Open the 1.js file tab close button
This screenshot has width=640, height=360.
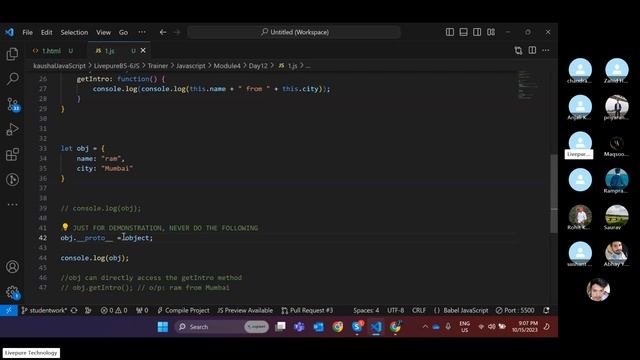click(x=143, y=51)
